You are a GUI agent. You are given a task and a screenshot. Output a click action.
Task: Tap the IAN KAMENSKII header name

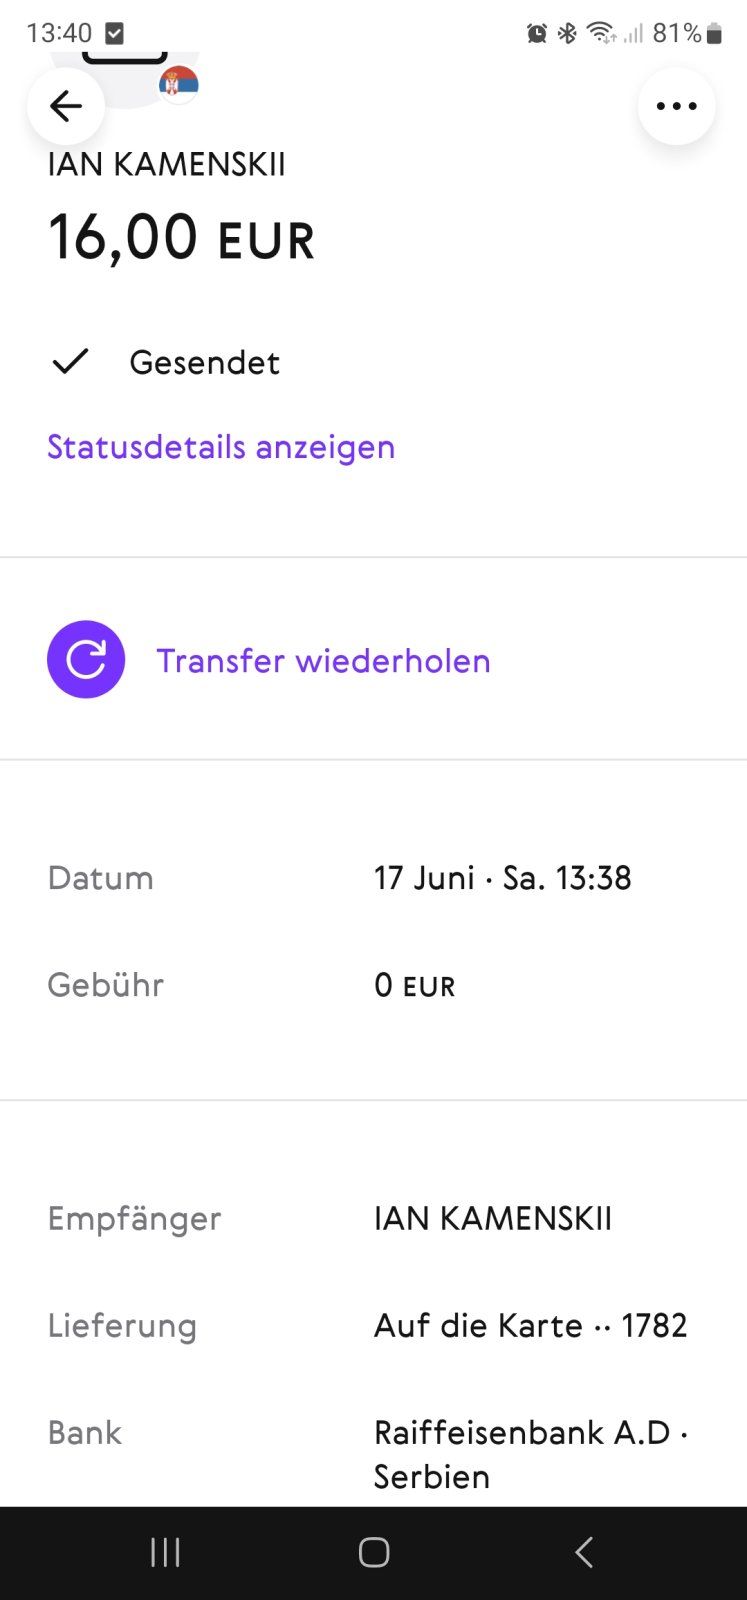click(167, 165)
